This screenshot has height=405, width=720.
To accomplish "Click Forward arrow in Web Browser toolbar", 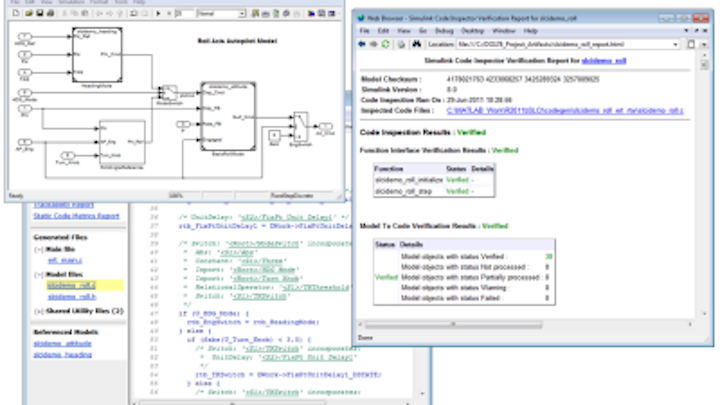I will (373, 44).
